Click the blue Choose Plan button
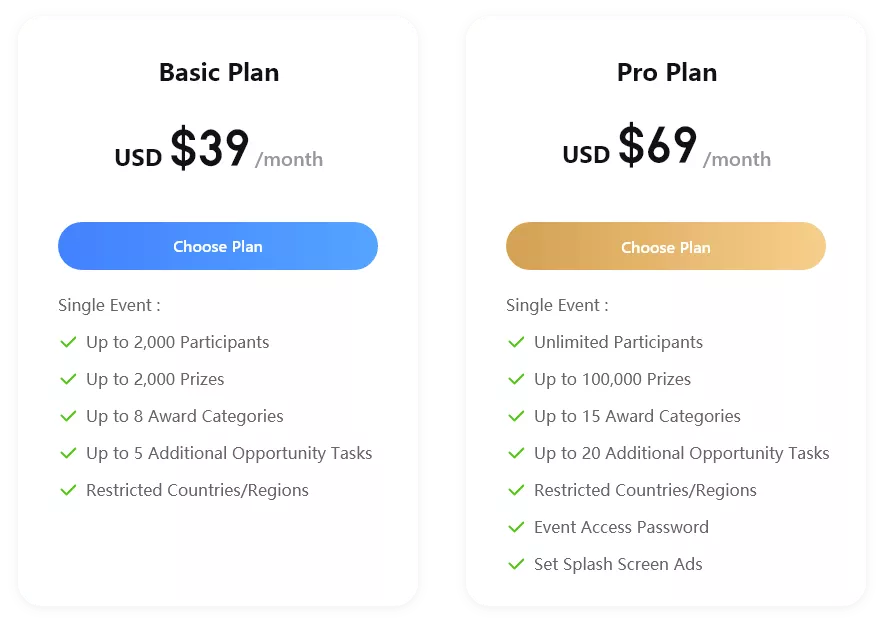 pos(218,246)
